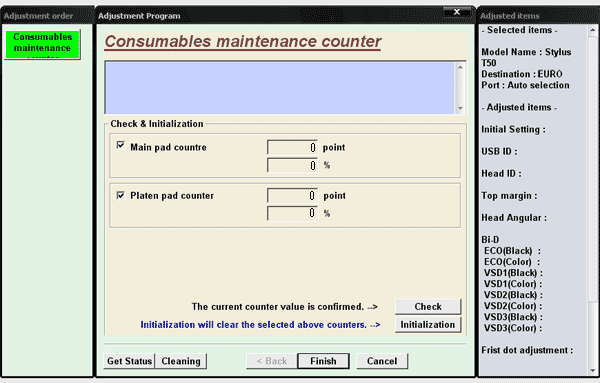Click the 'VSD3(Color) :' entry
Screen dimensions: 600x383
click(x=513, y=328)
